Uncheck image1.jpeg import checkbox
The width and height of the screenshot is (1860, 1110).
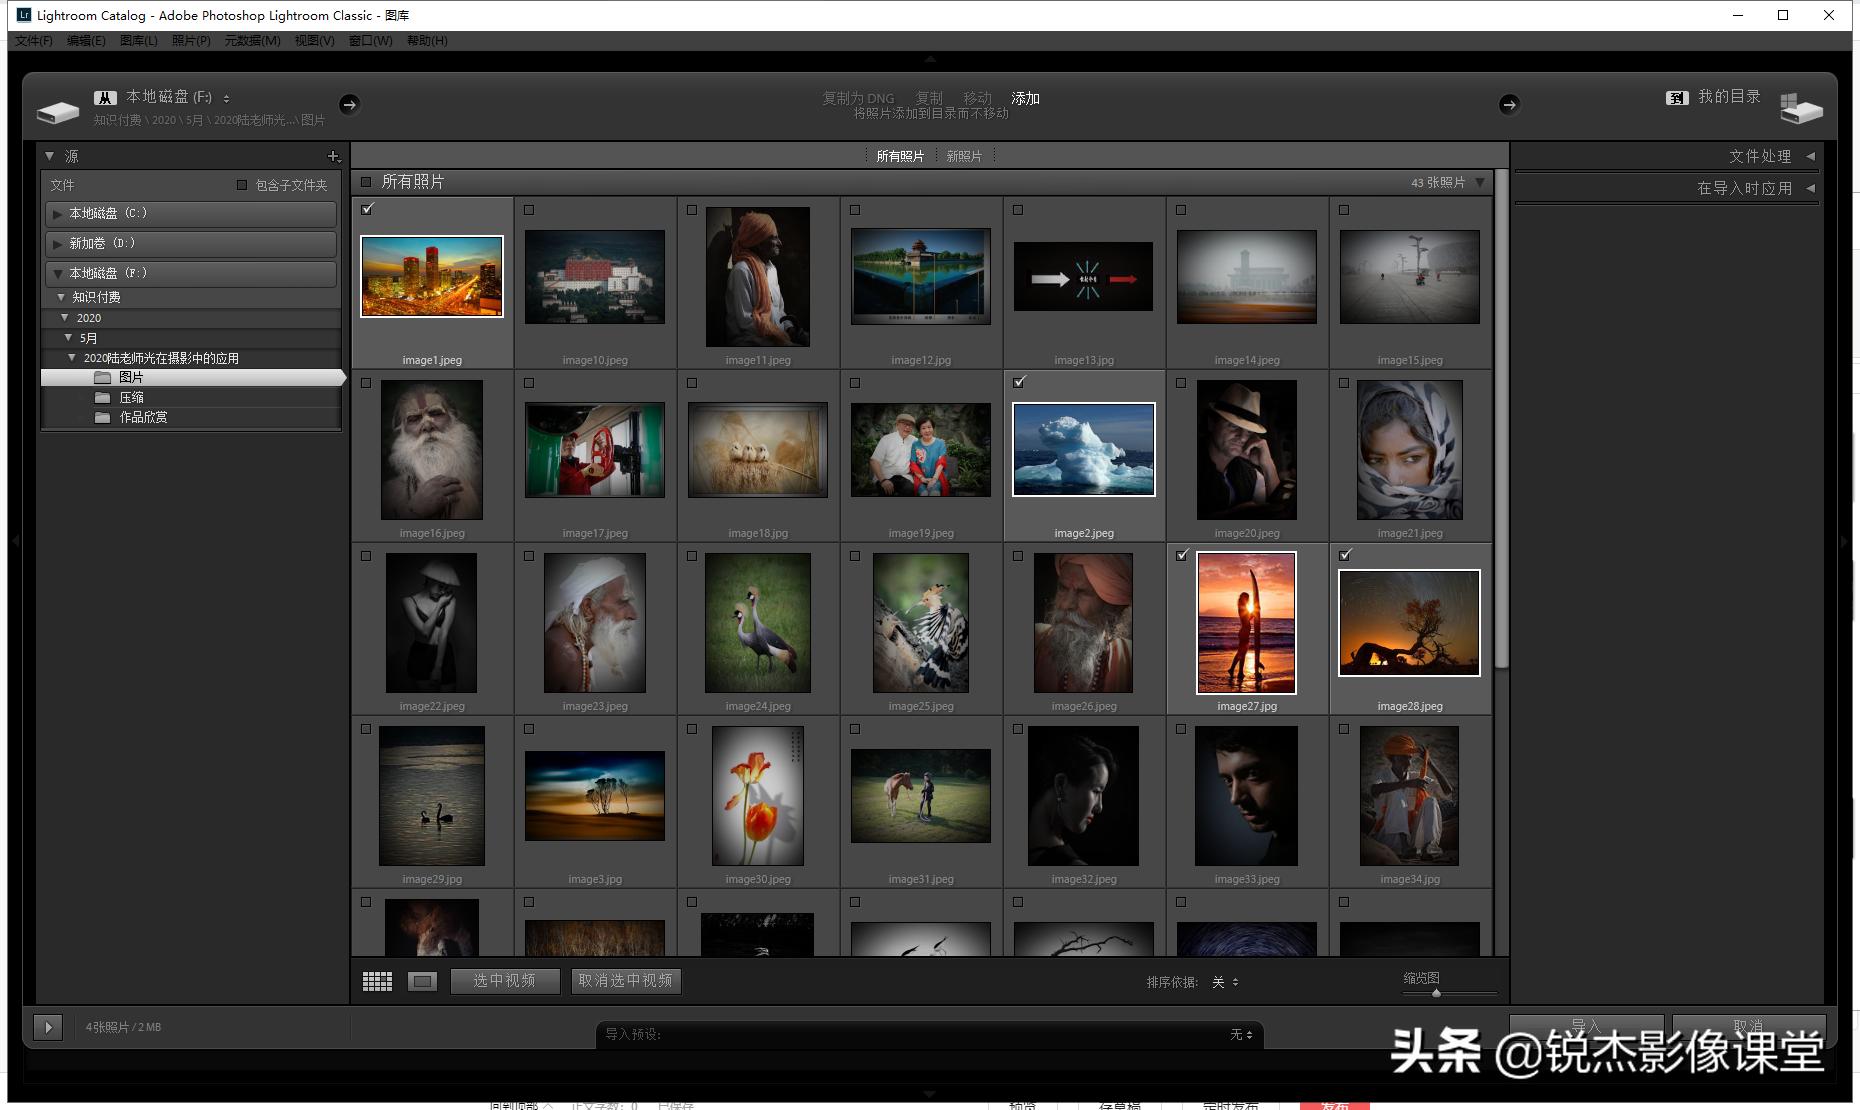click(367, 209)
